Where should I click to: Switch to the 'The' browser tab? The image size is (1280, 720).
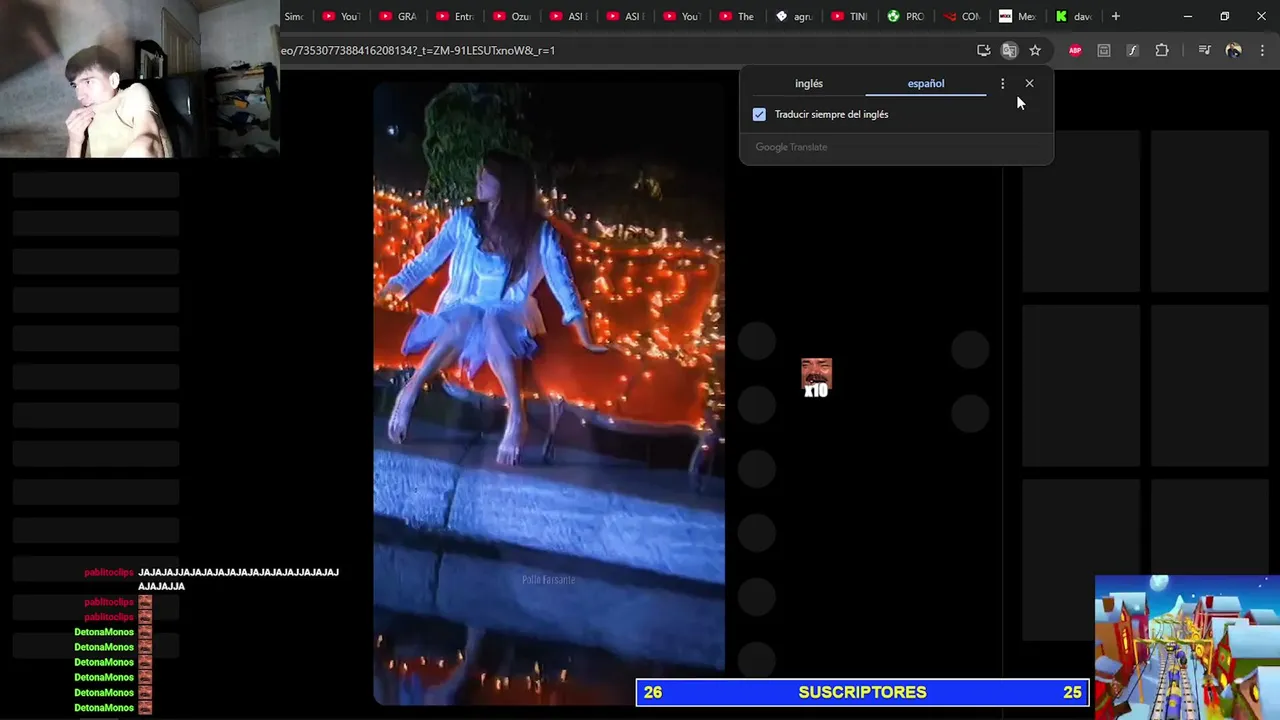(x=737, y=16)
